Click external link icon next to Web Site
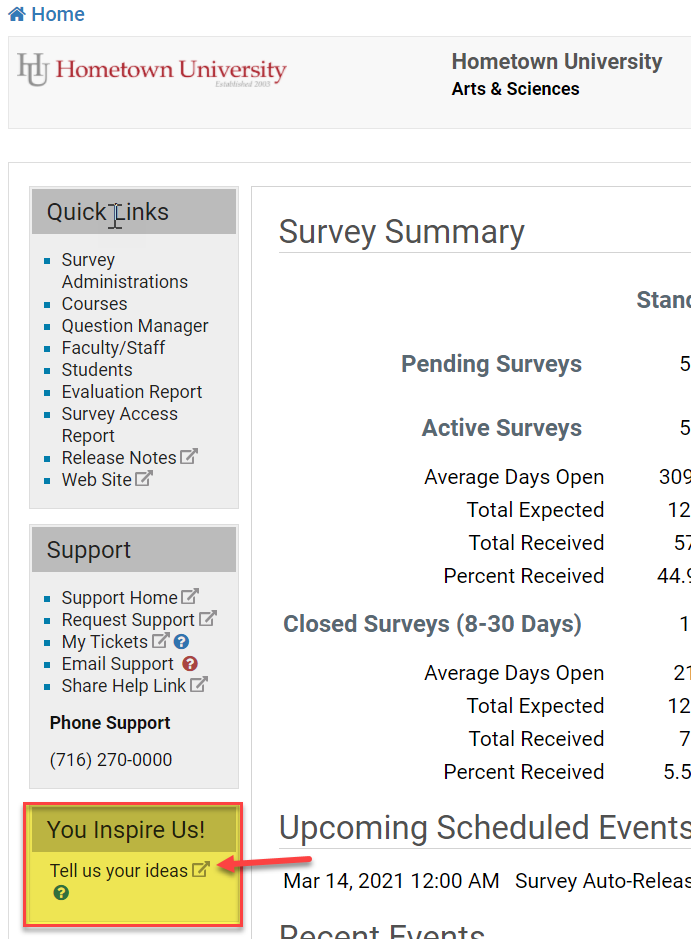 tap(144, 479)
